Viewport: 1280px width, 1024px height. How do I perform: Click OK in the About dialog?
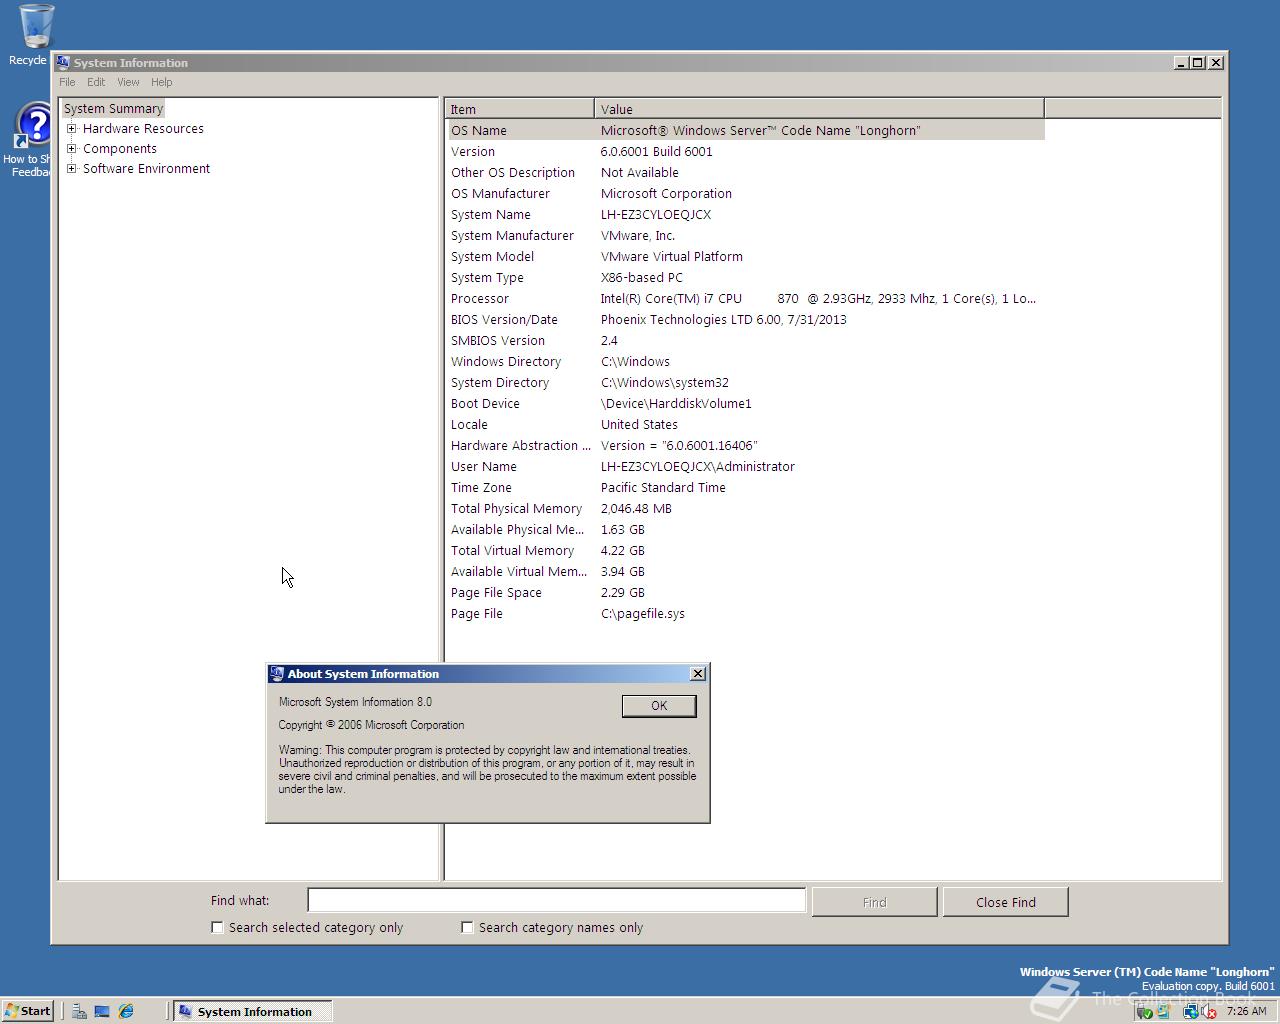(x=659, y=706)
